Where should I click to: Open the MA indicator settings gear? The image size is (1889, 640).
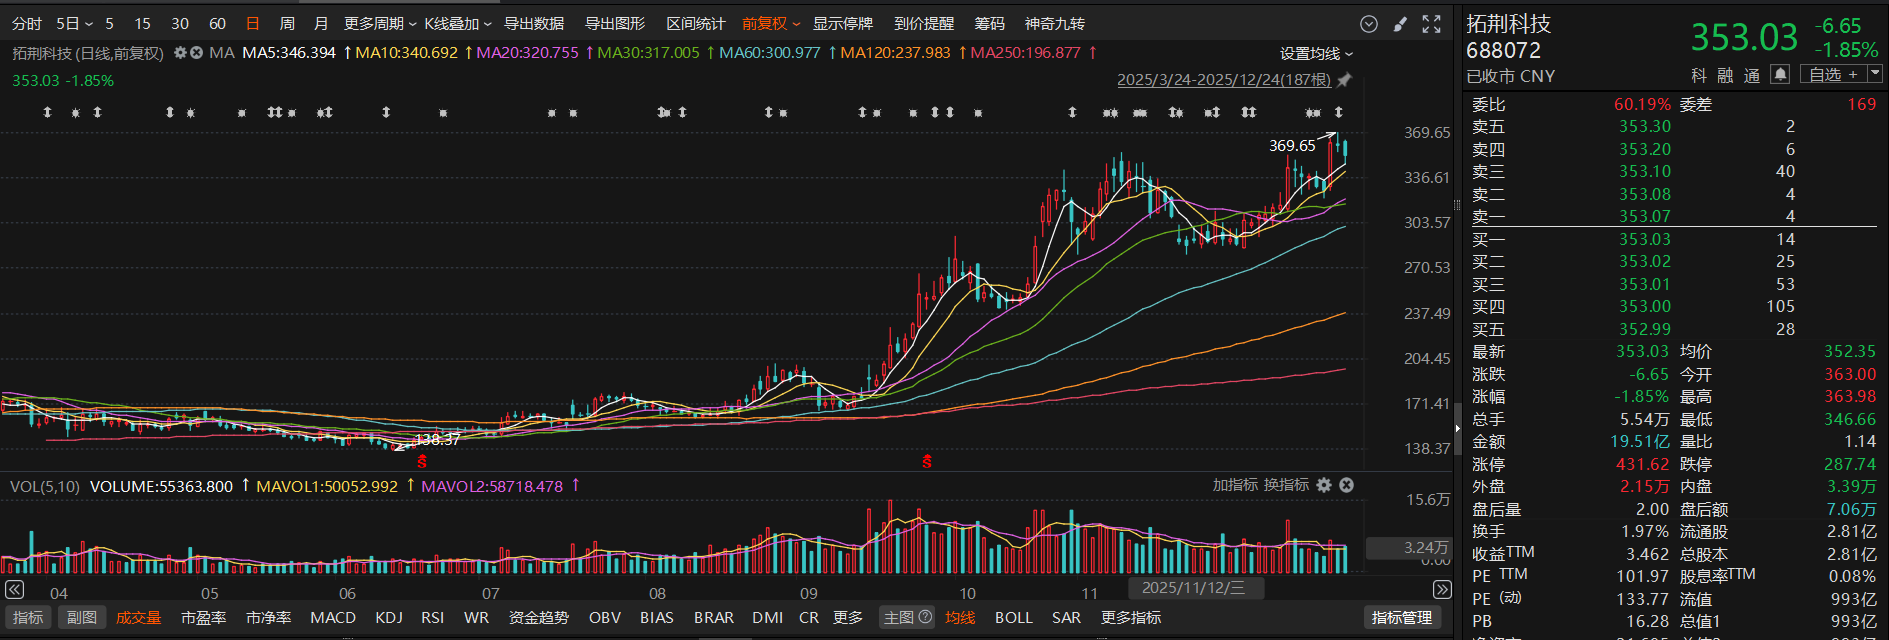[180, 53]
